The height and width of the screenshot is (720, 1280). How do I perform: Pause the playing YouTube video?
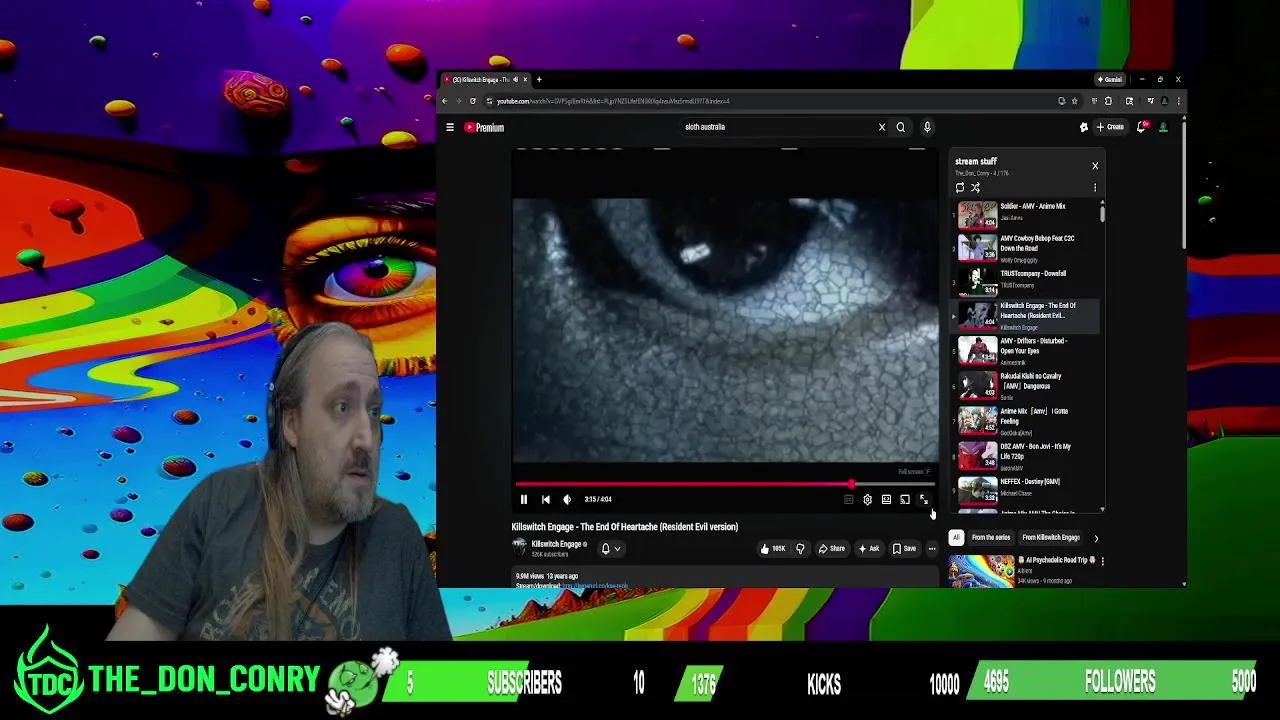click(523, 499)
